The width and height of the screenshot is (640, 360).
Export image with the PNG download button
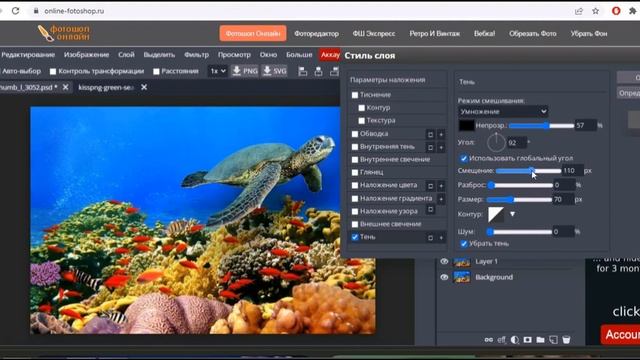pyautogui.click(x=244, y=71)
